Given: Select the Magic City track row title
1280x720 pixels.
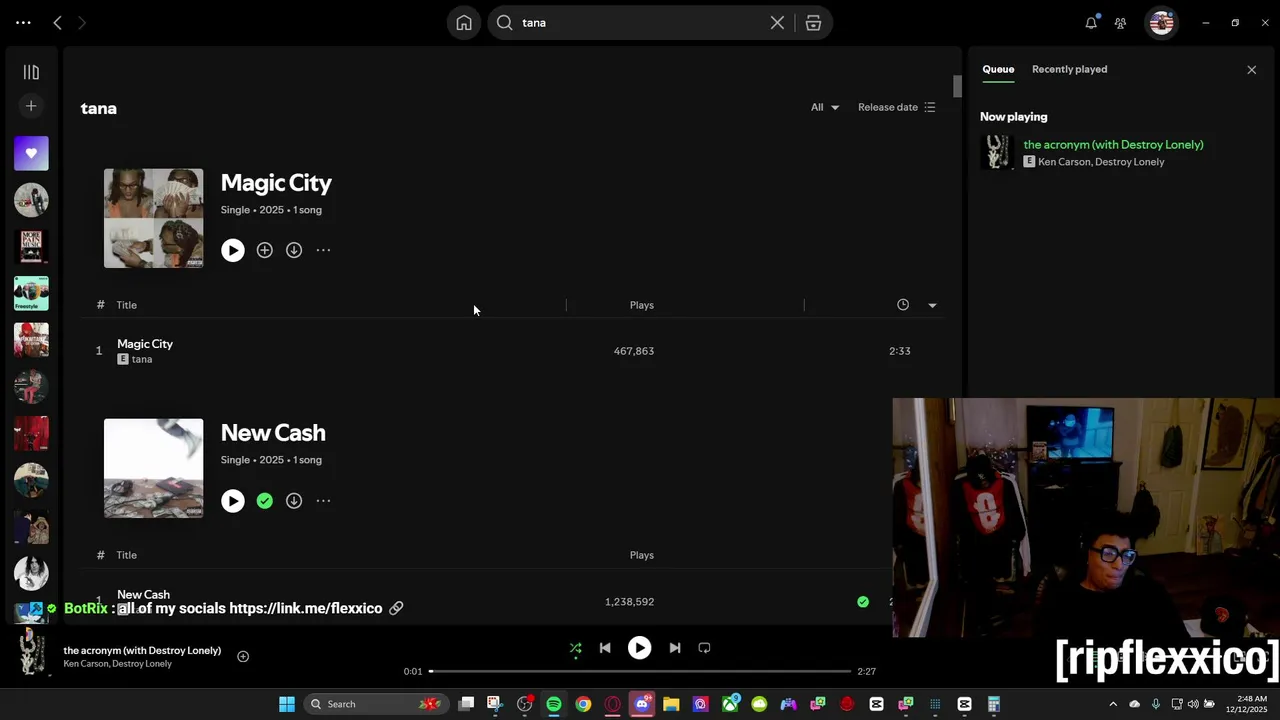Looking at the screenshot, I should (145, 344).
